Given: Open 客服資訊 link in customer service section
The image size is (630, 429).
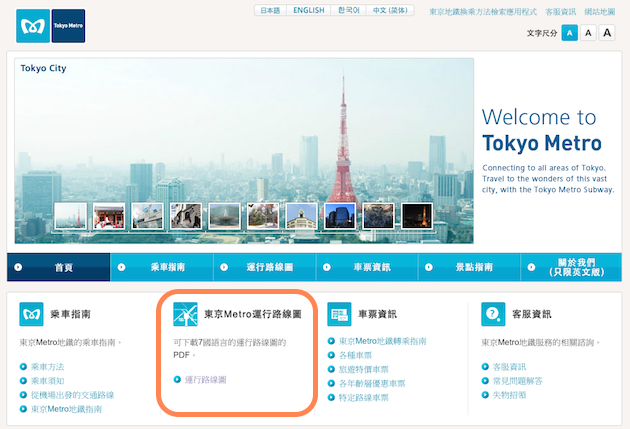Looking at the screenshot, I should pos(509,367).
